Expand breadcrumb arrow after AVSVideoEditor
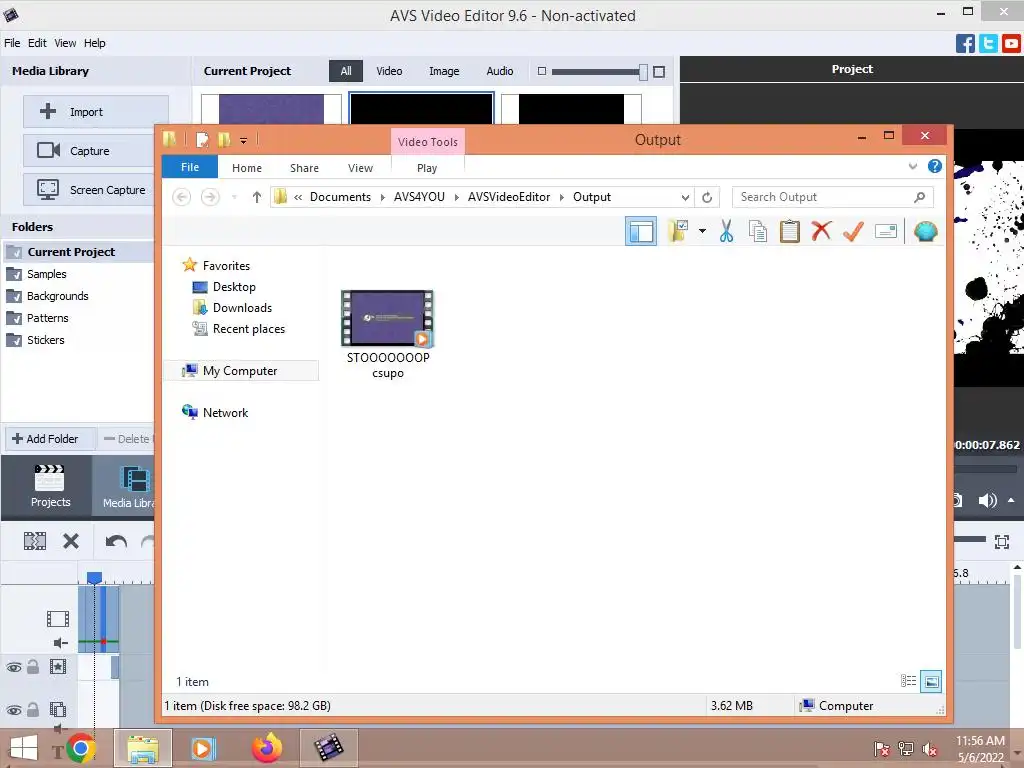This screenshot has width=1024, height=768. click(x=562, y=197)
